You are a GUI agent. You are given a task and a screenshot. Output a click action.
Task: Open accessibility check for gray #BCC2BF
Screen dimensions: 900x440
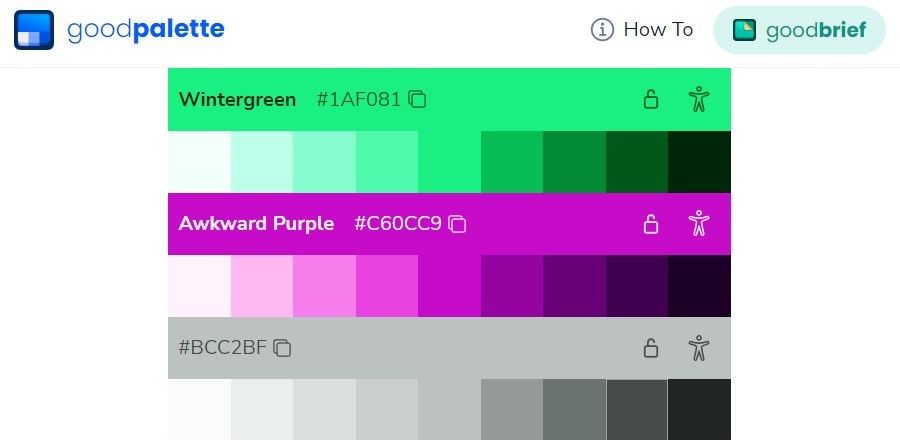tap(699, 348)
